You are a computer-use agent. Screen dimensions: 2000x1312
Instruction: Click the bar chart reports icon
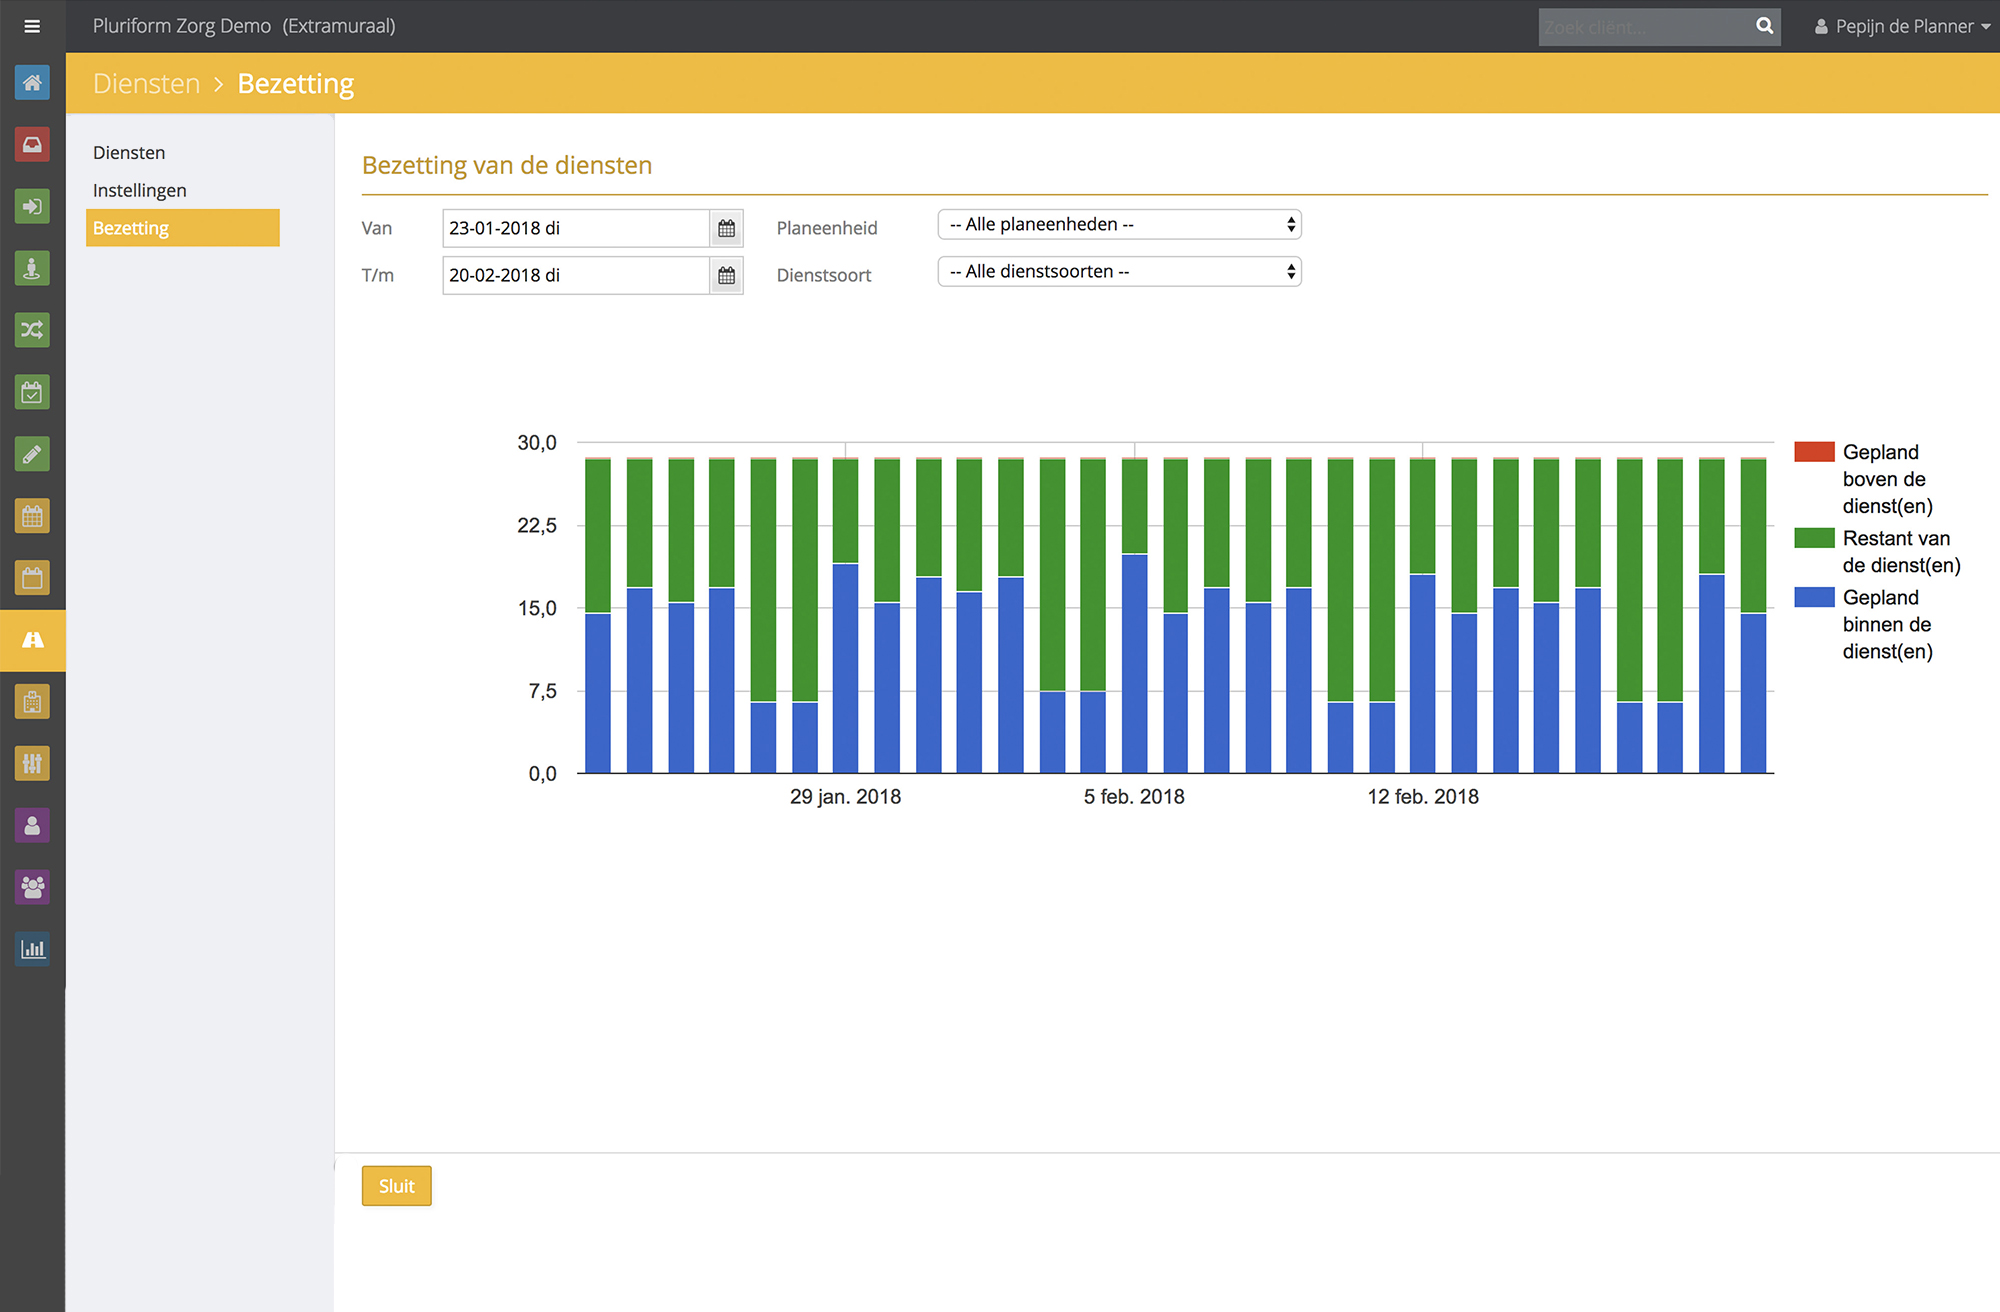[x=32, y=949]
